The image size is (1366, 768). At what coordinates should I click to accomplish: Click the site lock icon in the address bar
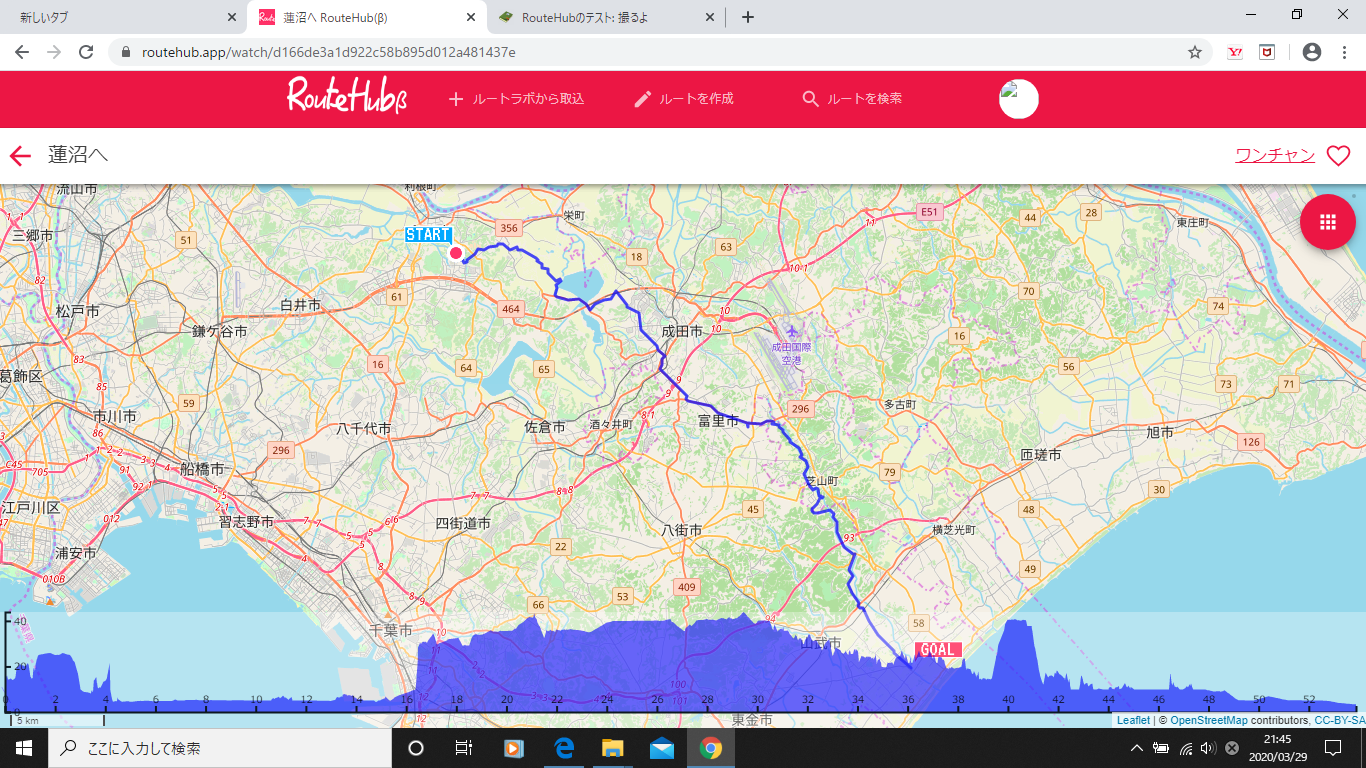coord(126,52)
